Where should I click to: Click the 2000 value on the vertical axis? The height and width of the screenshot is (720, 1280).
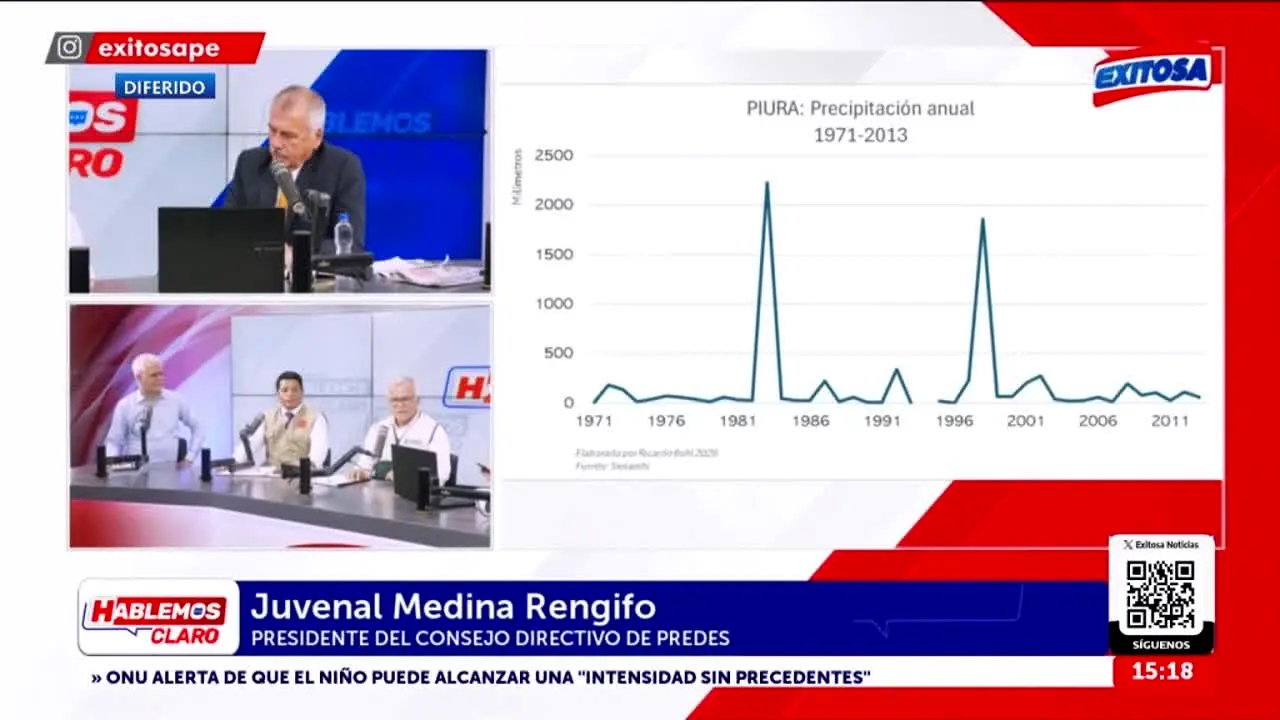click(554, 204)
